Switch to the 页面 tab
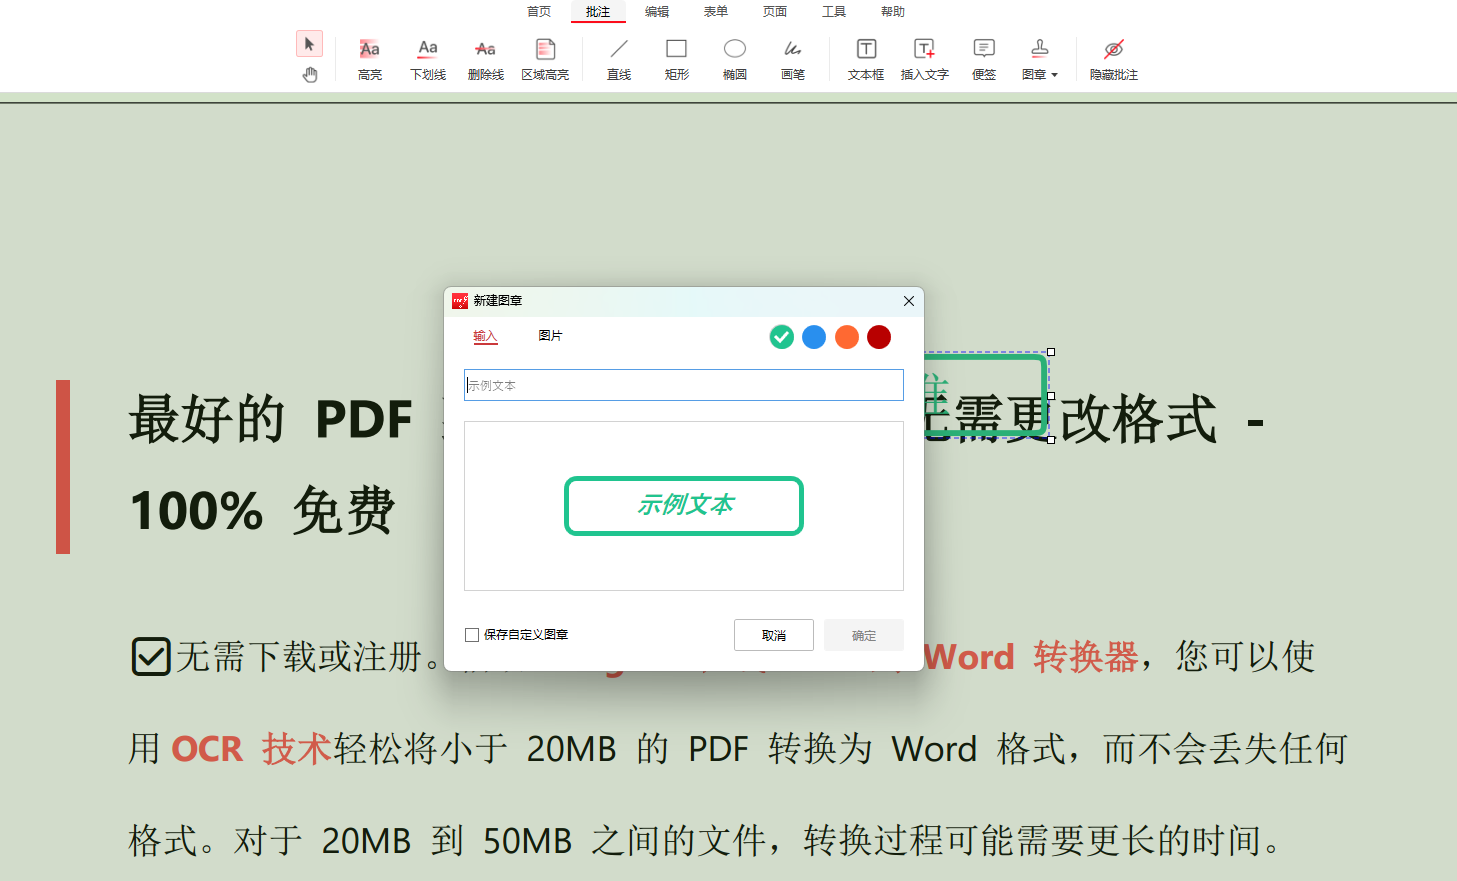 pos(775,12)
